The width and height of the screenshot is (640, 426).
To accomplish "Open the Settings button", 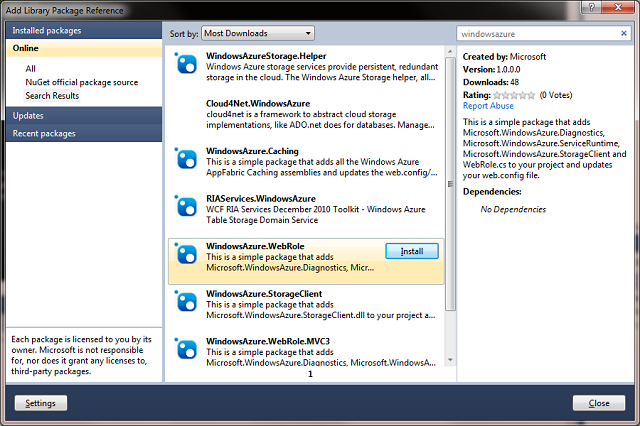I will pos(41,403).
